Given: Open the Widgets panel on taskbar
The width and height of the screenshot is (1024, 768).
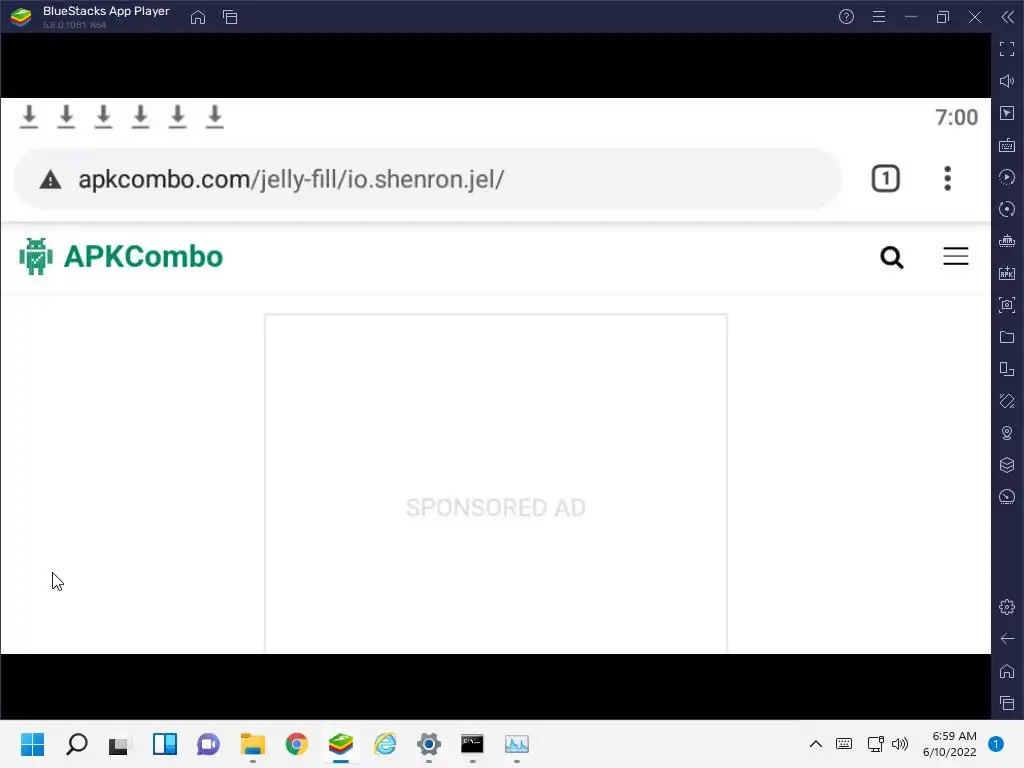Looking at the screenshot, I should tap(165, 744).
